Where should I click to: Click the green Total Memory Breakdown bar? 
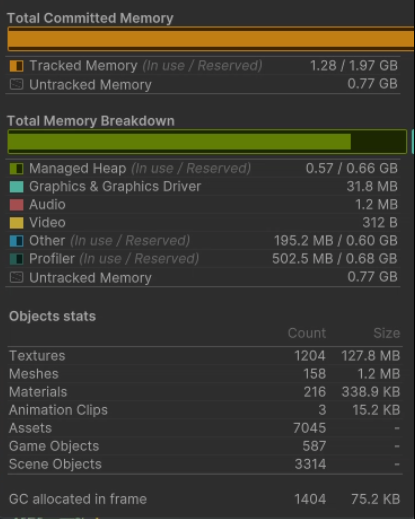click(207, 142)
